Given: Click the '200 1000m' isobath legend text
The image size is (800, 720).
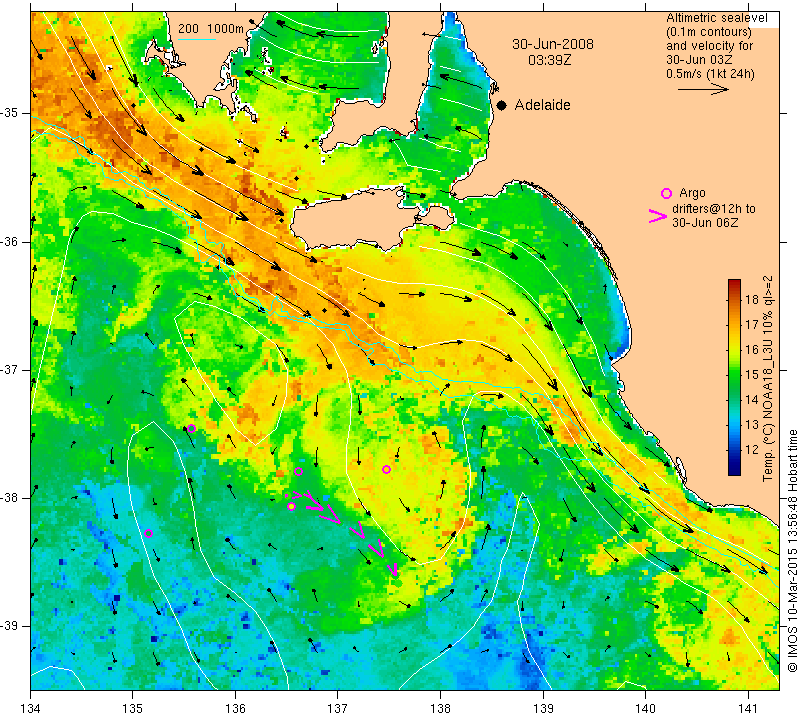Looking at the screenshot, I should click(211, 29).
